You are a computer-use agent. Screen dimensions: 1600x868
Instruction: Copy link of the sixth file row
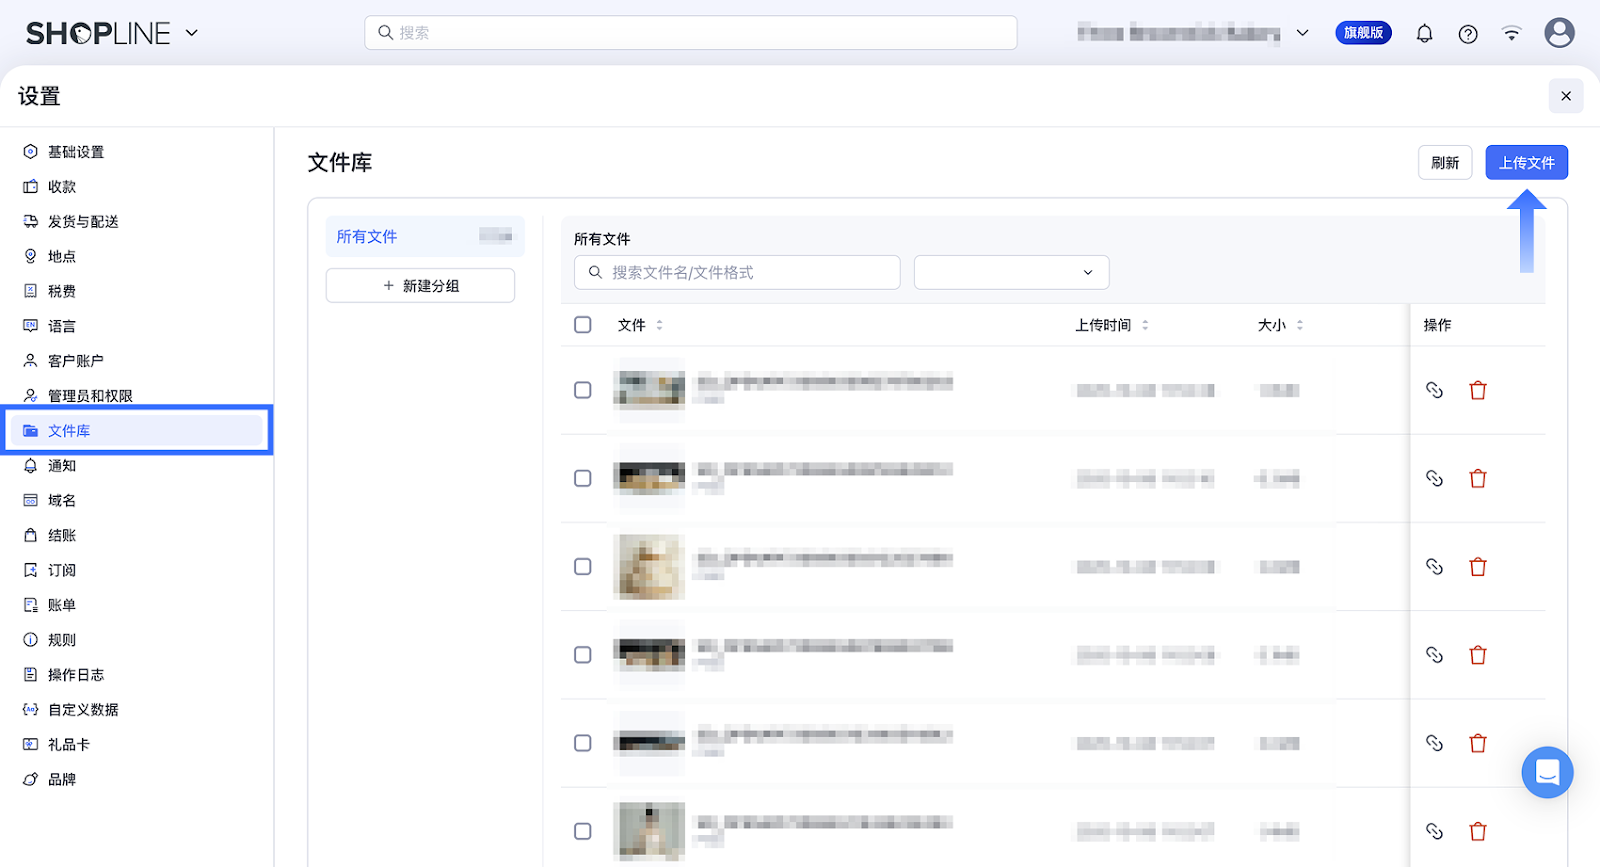[x=1434, y=831]
